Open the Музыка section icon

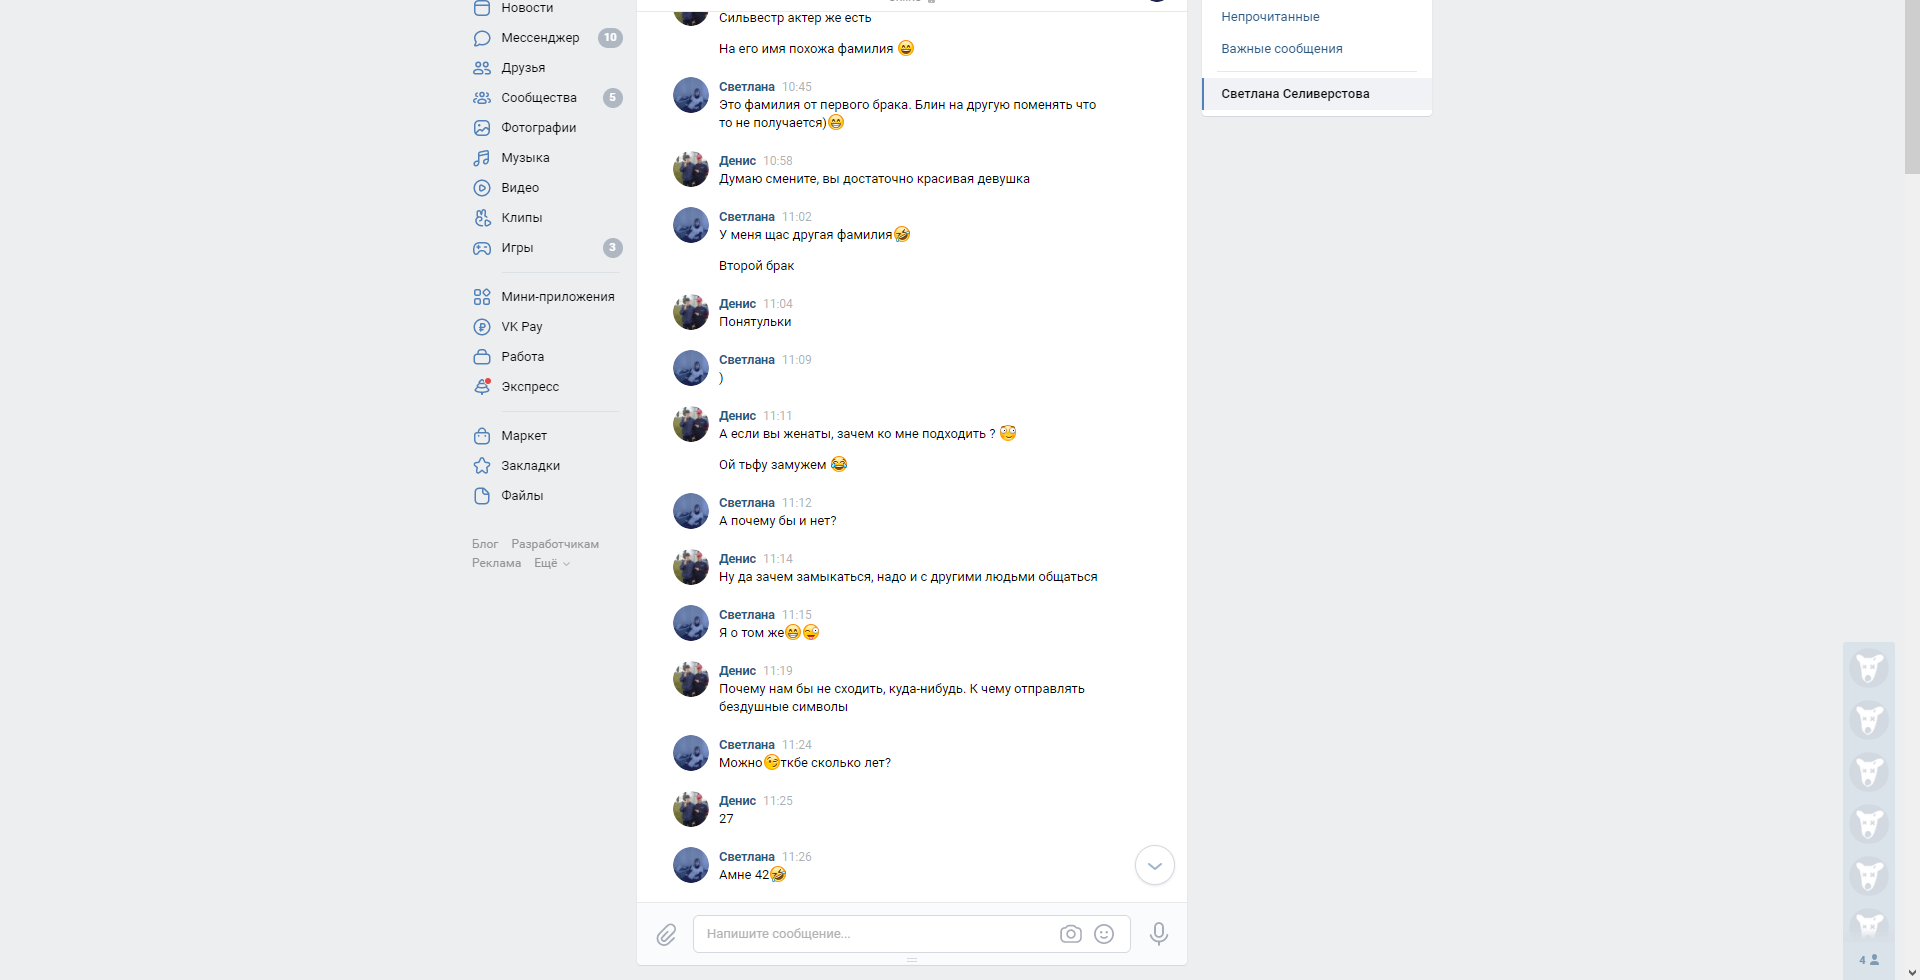point(482,158)
